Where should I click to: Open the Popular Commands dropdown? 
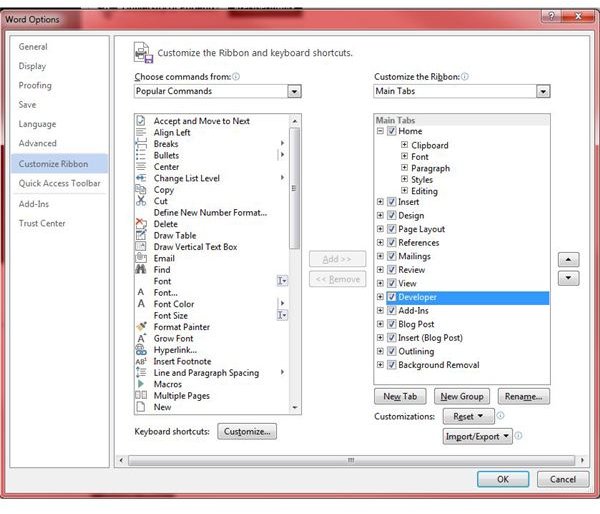(x=294, y=91)
